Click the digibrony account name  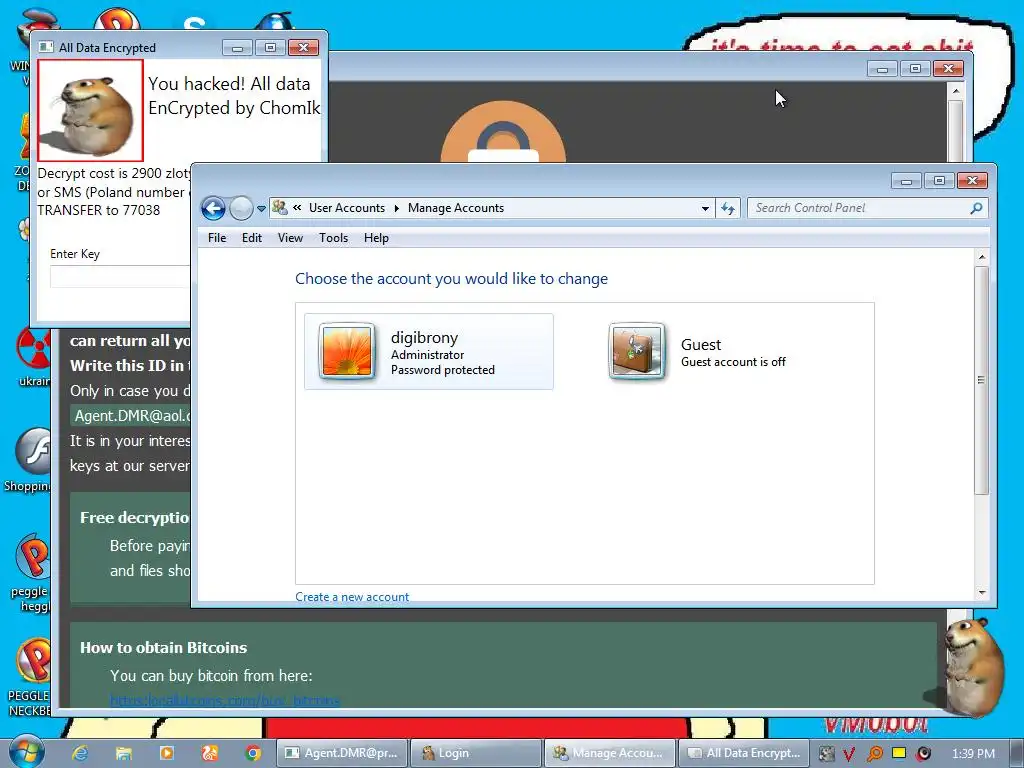tap(424, 338)
